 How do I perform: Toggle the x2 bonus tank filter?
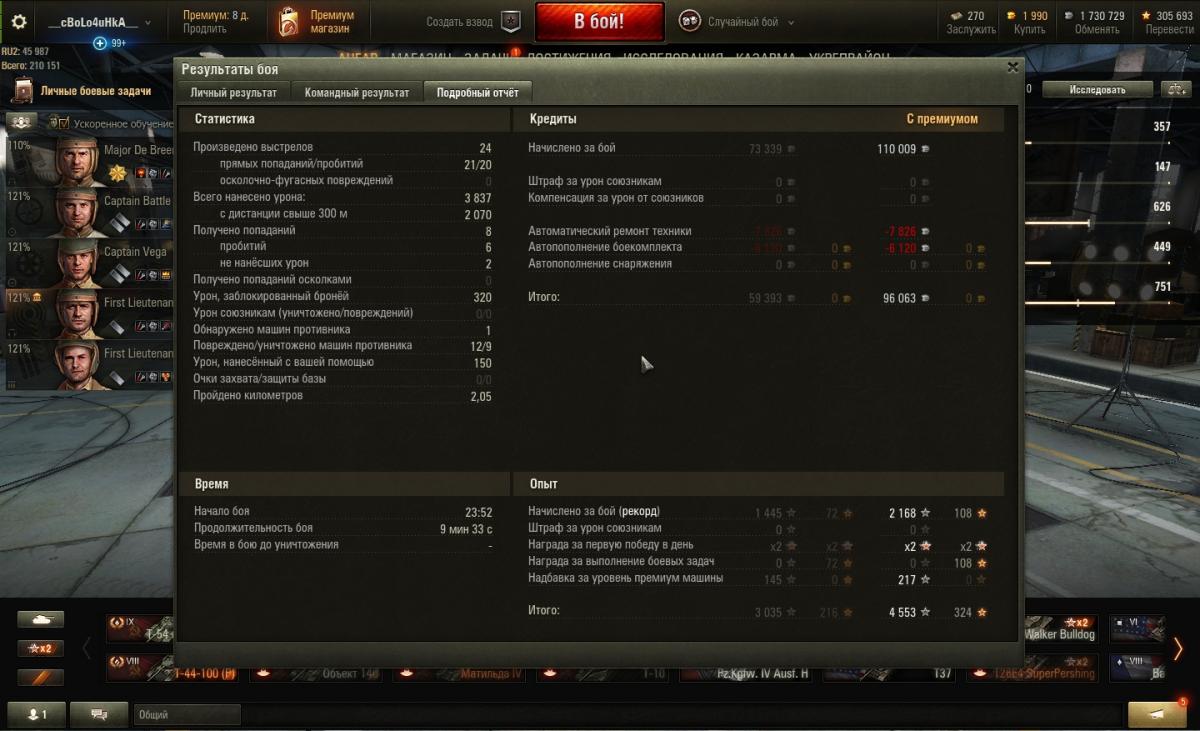pos(40,648)
